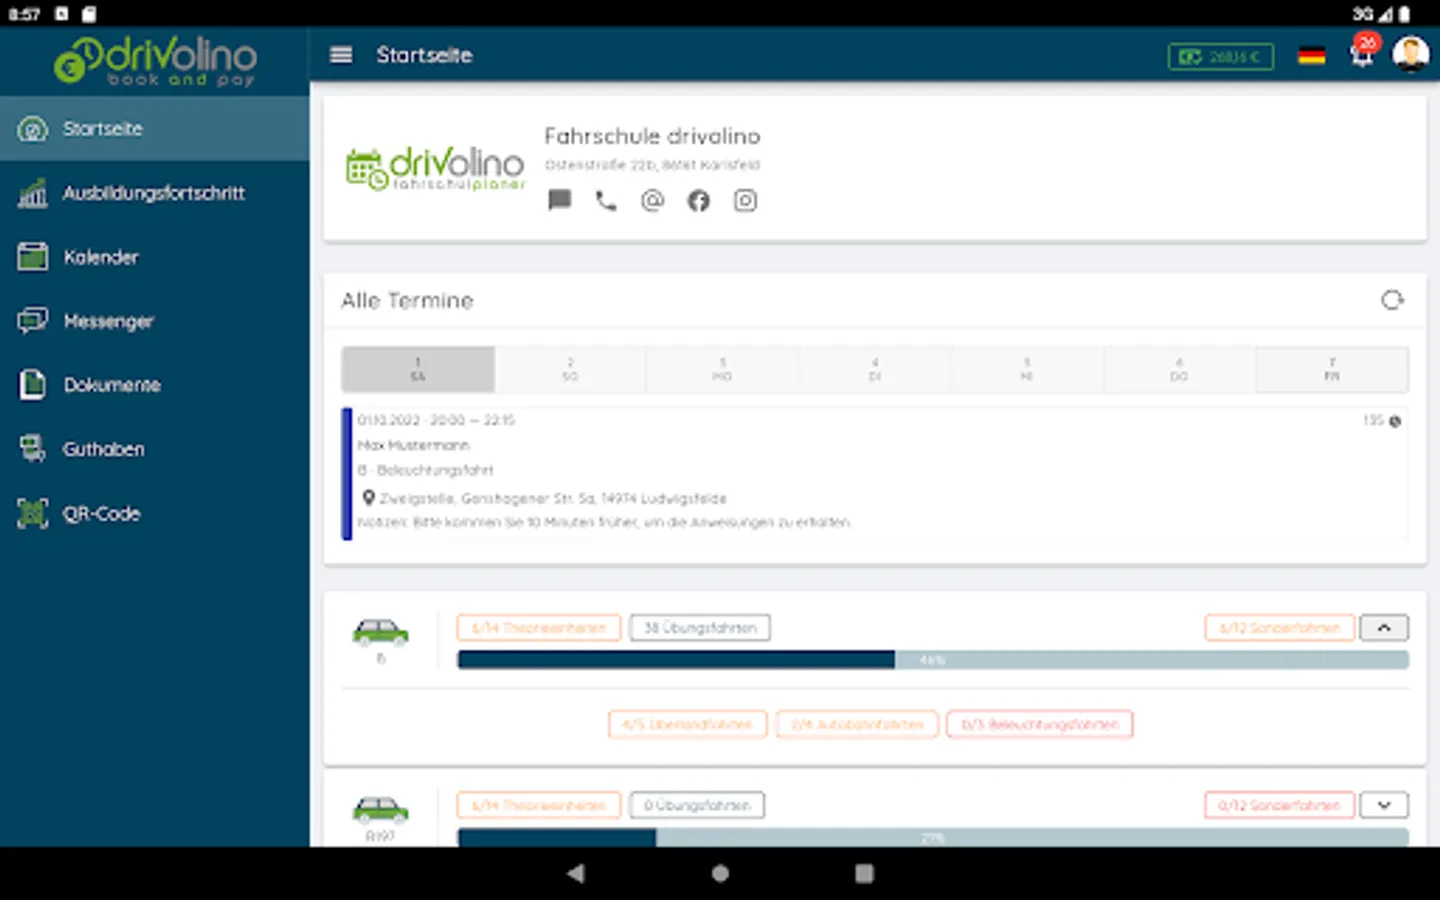Click the Beleuchtungsfahrten badge
This screenshot has width=1440, height=900.
(1040, 724)
